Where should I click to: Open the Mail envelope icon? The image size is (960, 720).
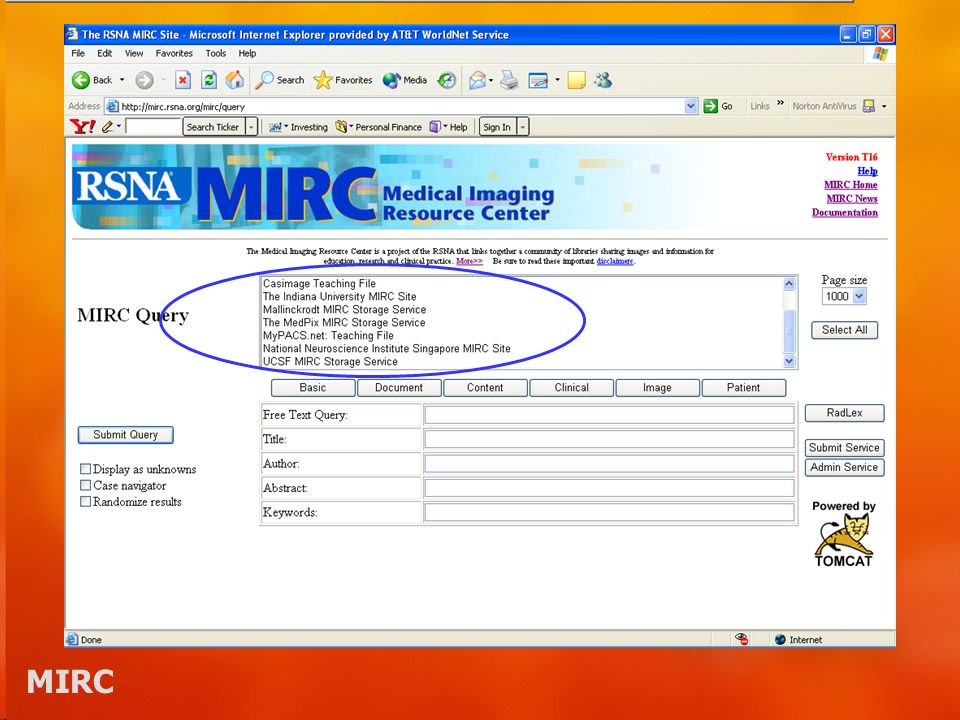[477, 80]
